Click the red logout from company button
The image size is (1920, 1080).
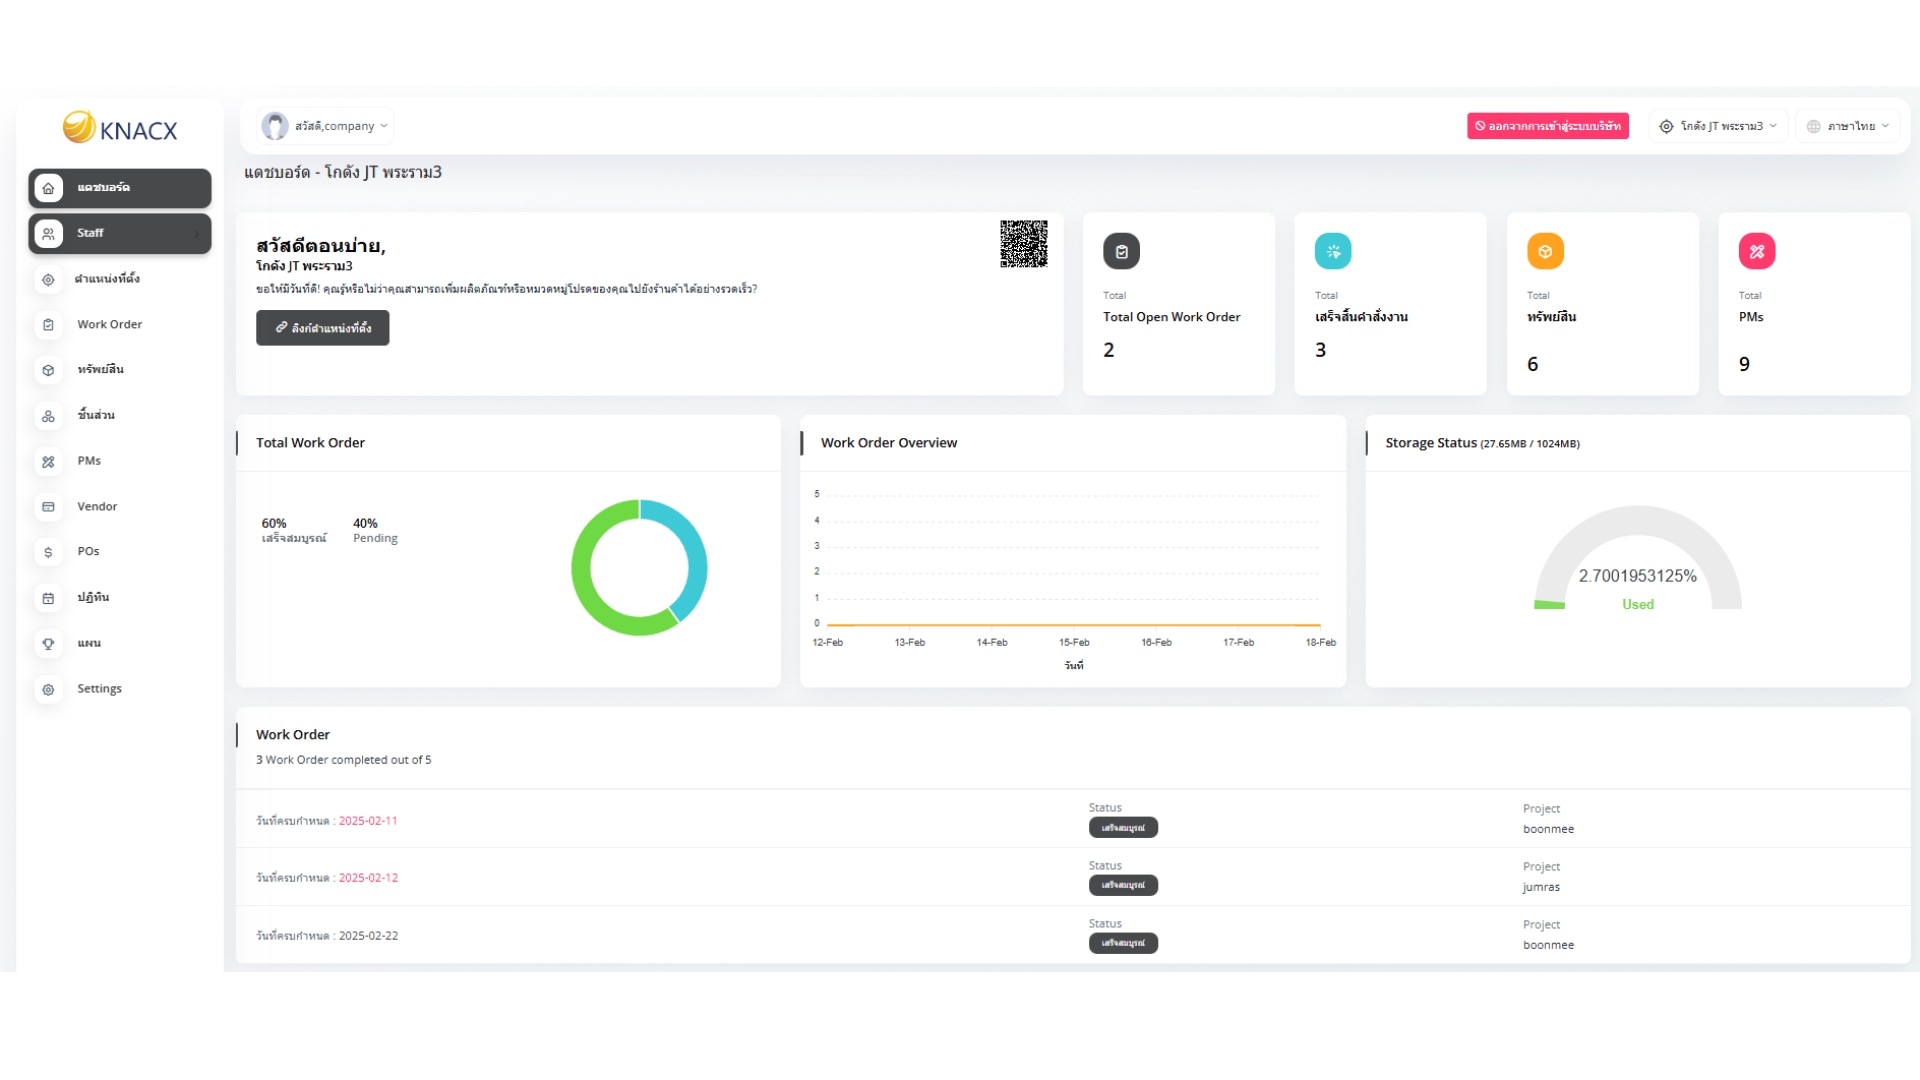(x=1547, y=126)
